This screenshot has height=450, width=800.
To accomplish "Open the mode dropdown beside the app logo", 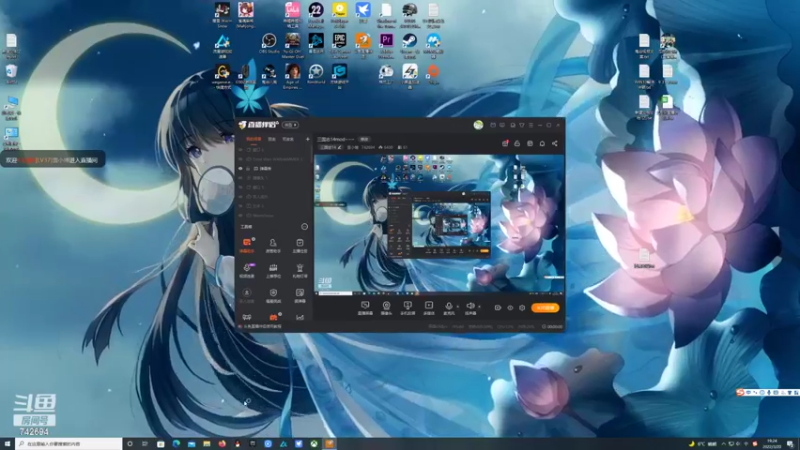I will pyautogui.click(x=290, y=125).
